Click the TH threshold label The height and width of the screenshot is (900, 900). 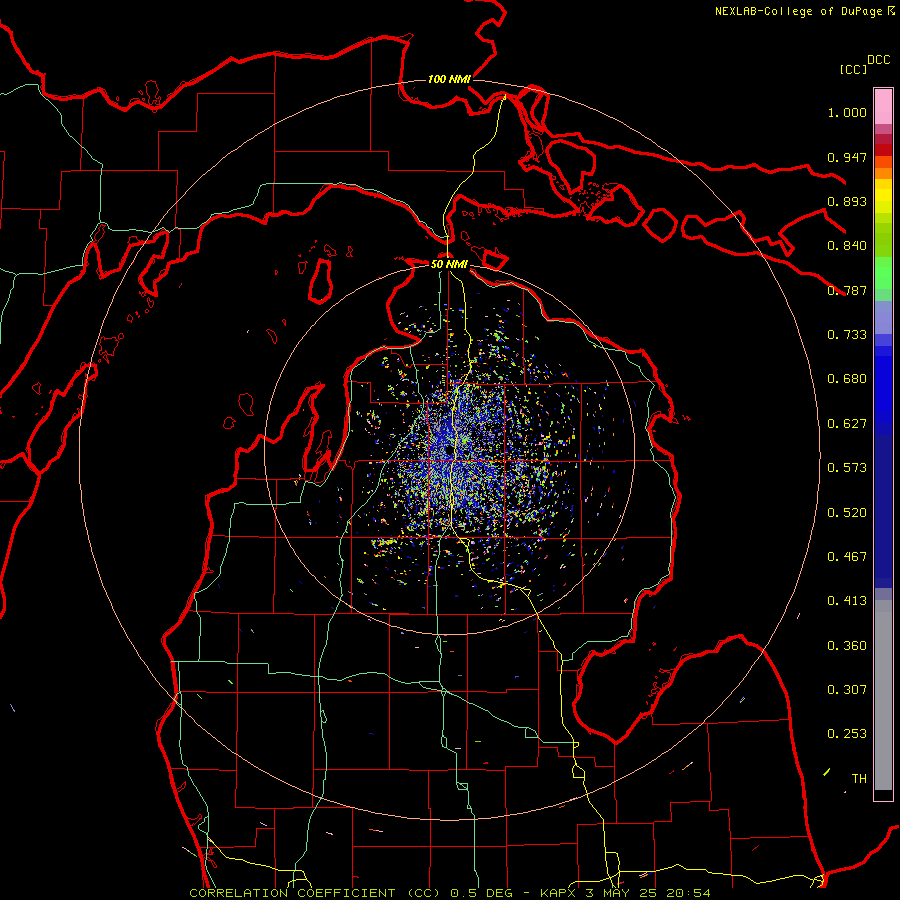pyautogui.click(x=859, y=778)
